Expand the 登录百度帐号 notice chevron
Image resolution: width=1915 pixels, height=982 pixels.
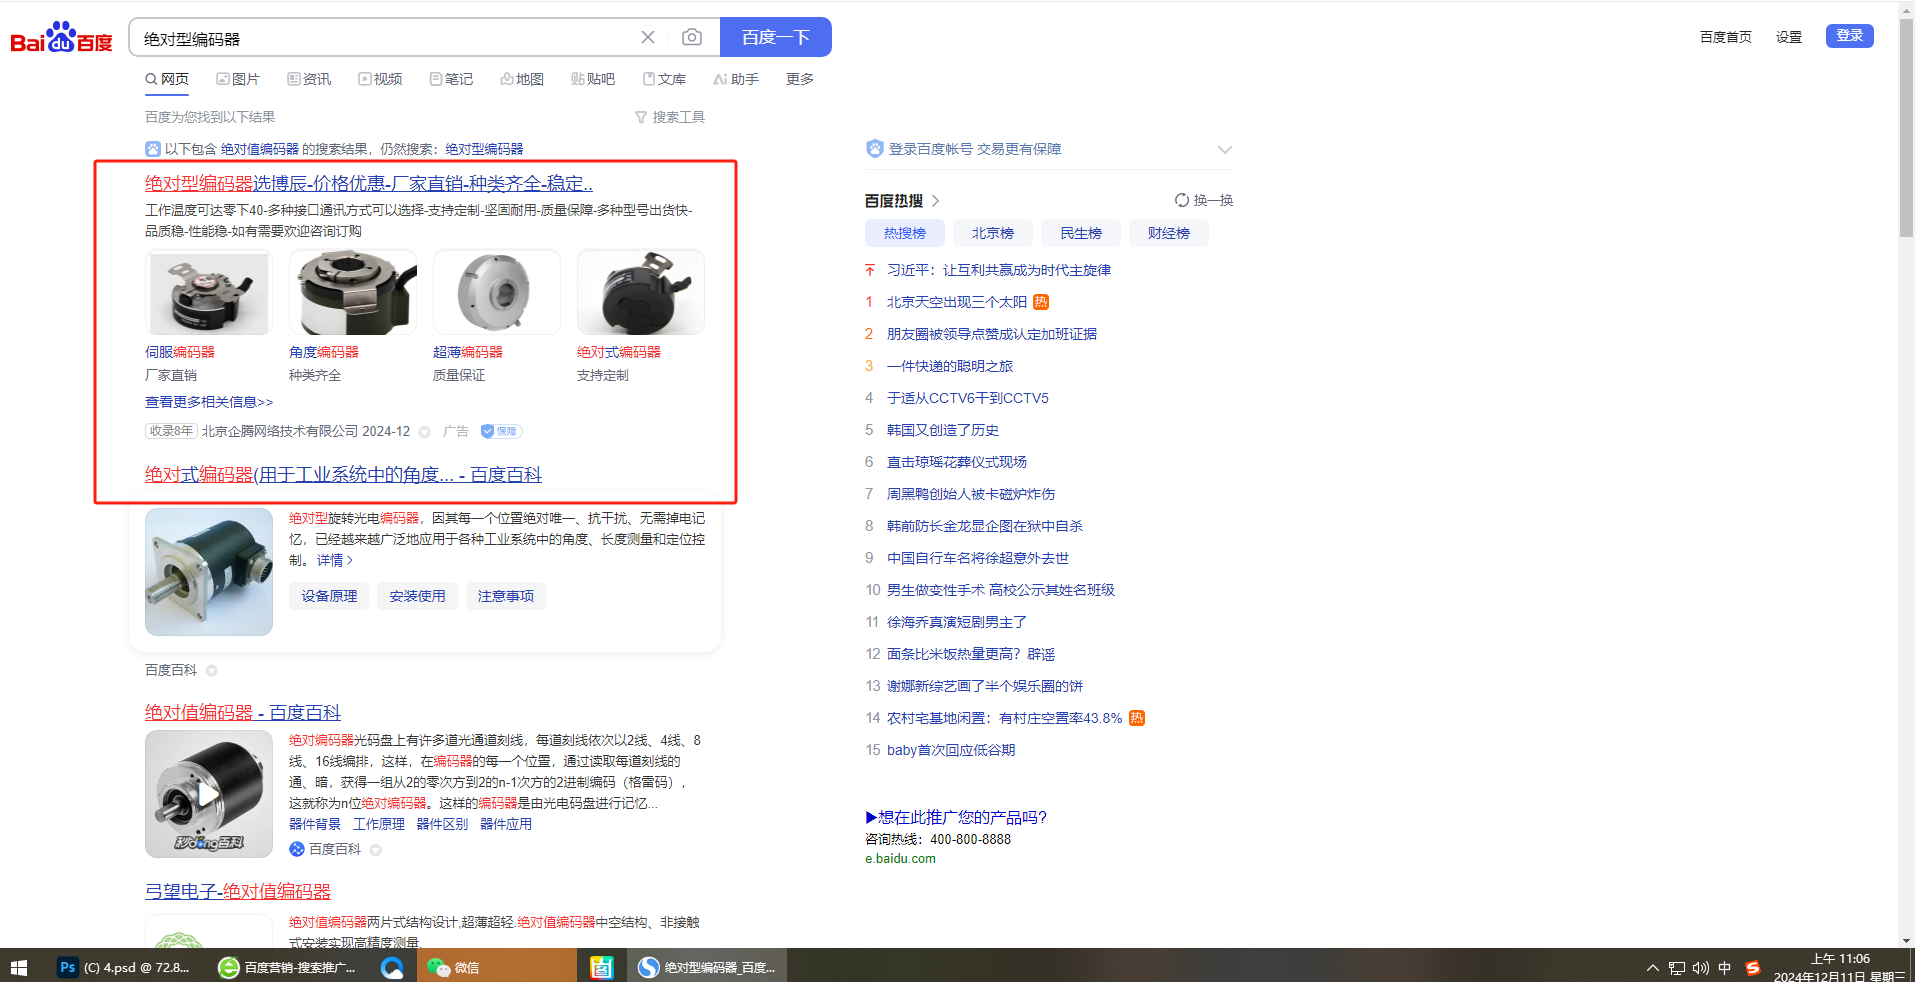coord(1225,150)
